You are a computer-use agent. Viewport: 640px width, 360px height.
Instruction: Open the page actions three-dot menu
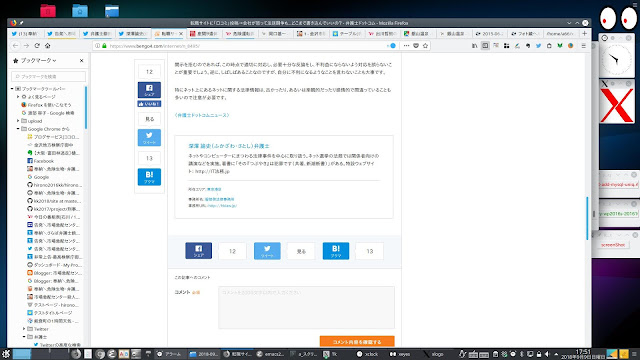coord(406,46)
